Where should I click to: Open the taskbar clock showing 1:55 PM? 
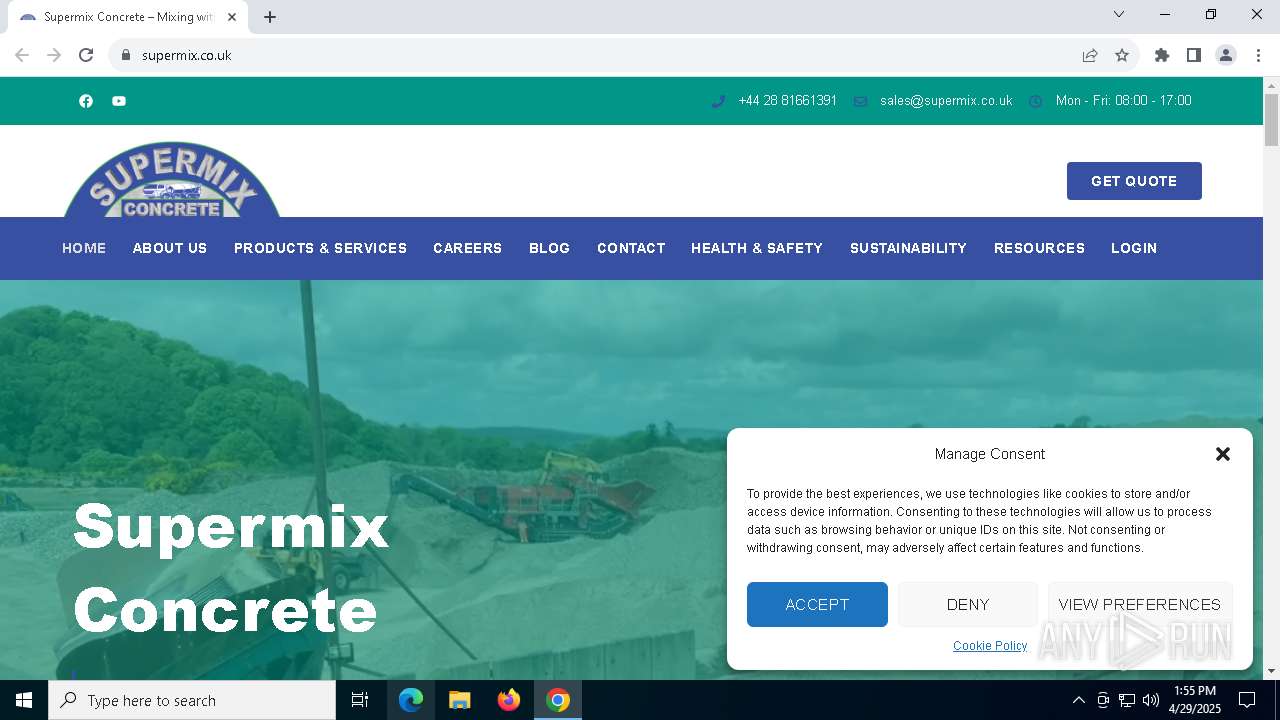tap(1195, 700)
